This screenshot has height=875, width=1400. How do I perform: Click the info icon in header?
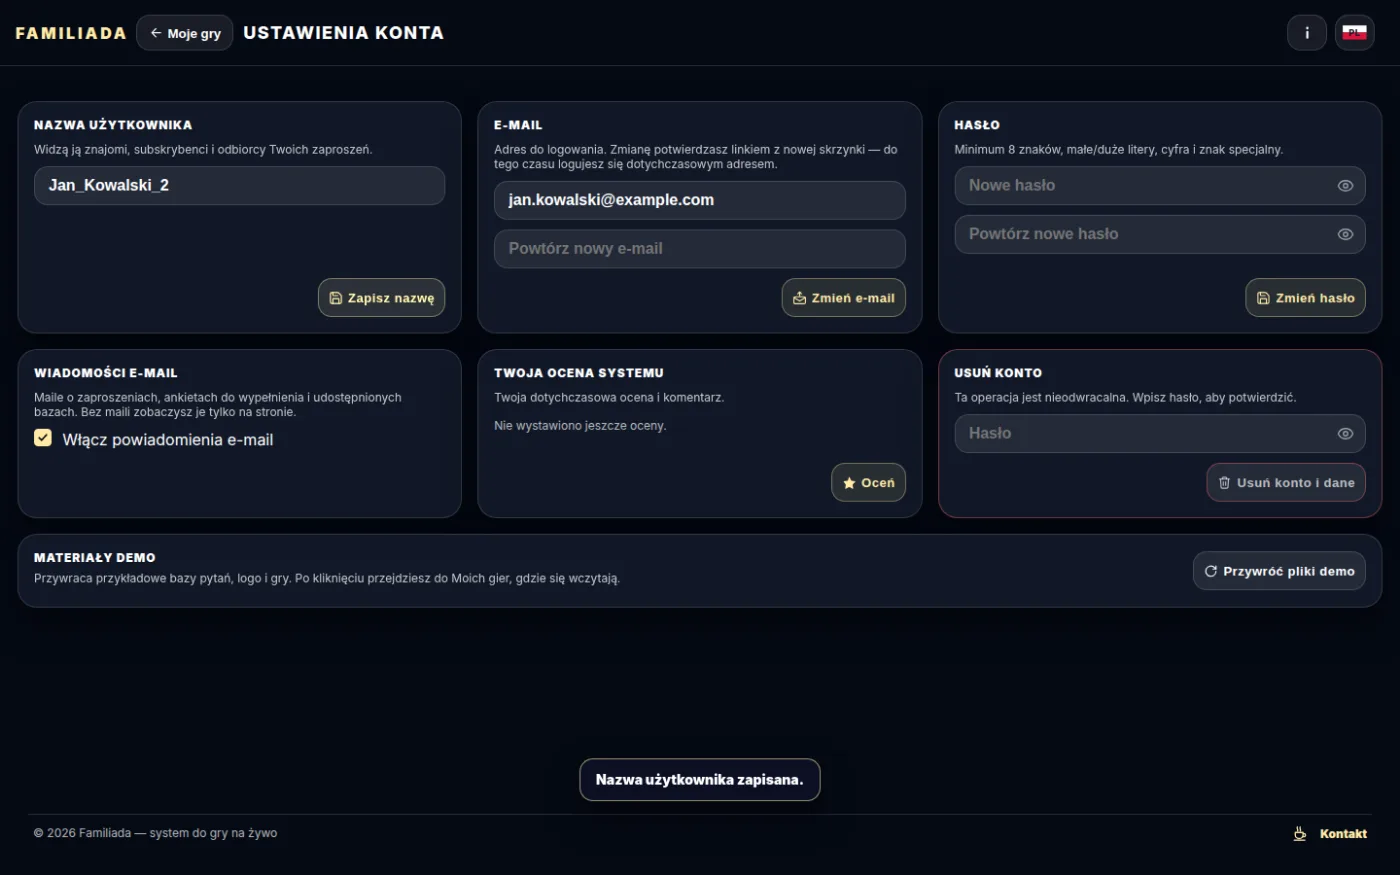click(x=1306, y=33)
